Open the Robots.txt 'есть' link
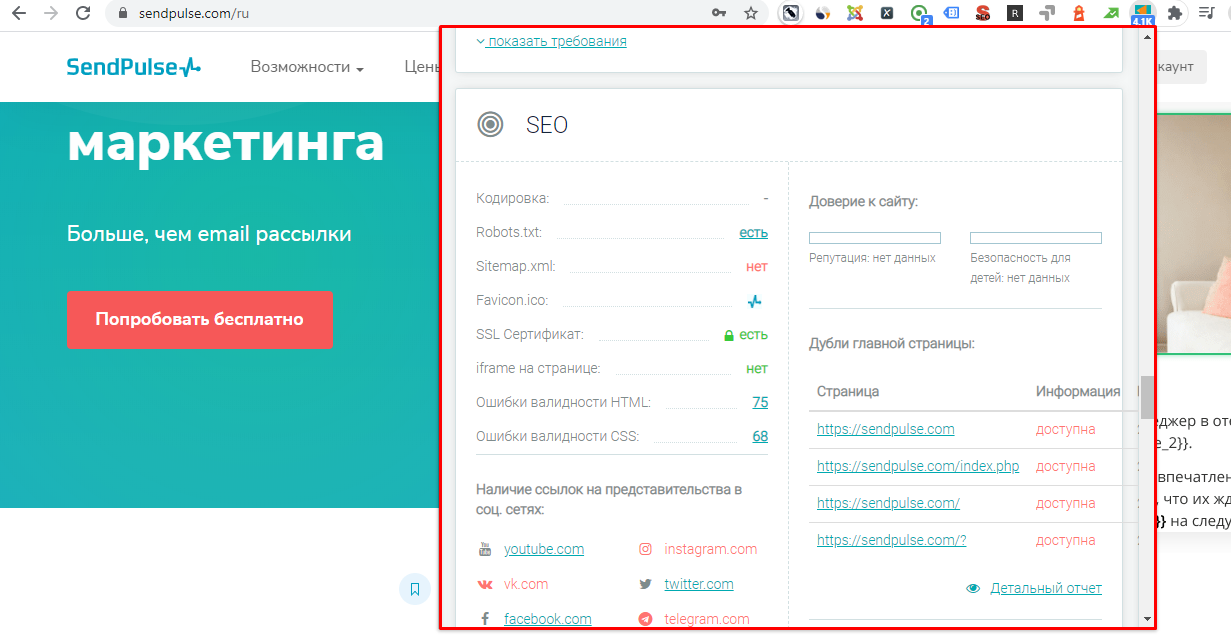Screen dimensions: 1231x636 (753, 232)
